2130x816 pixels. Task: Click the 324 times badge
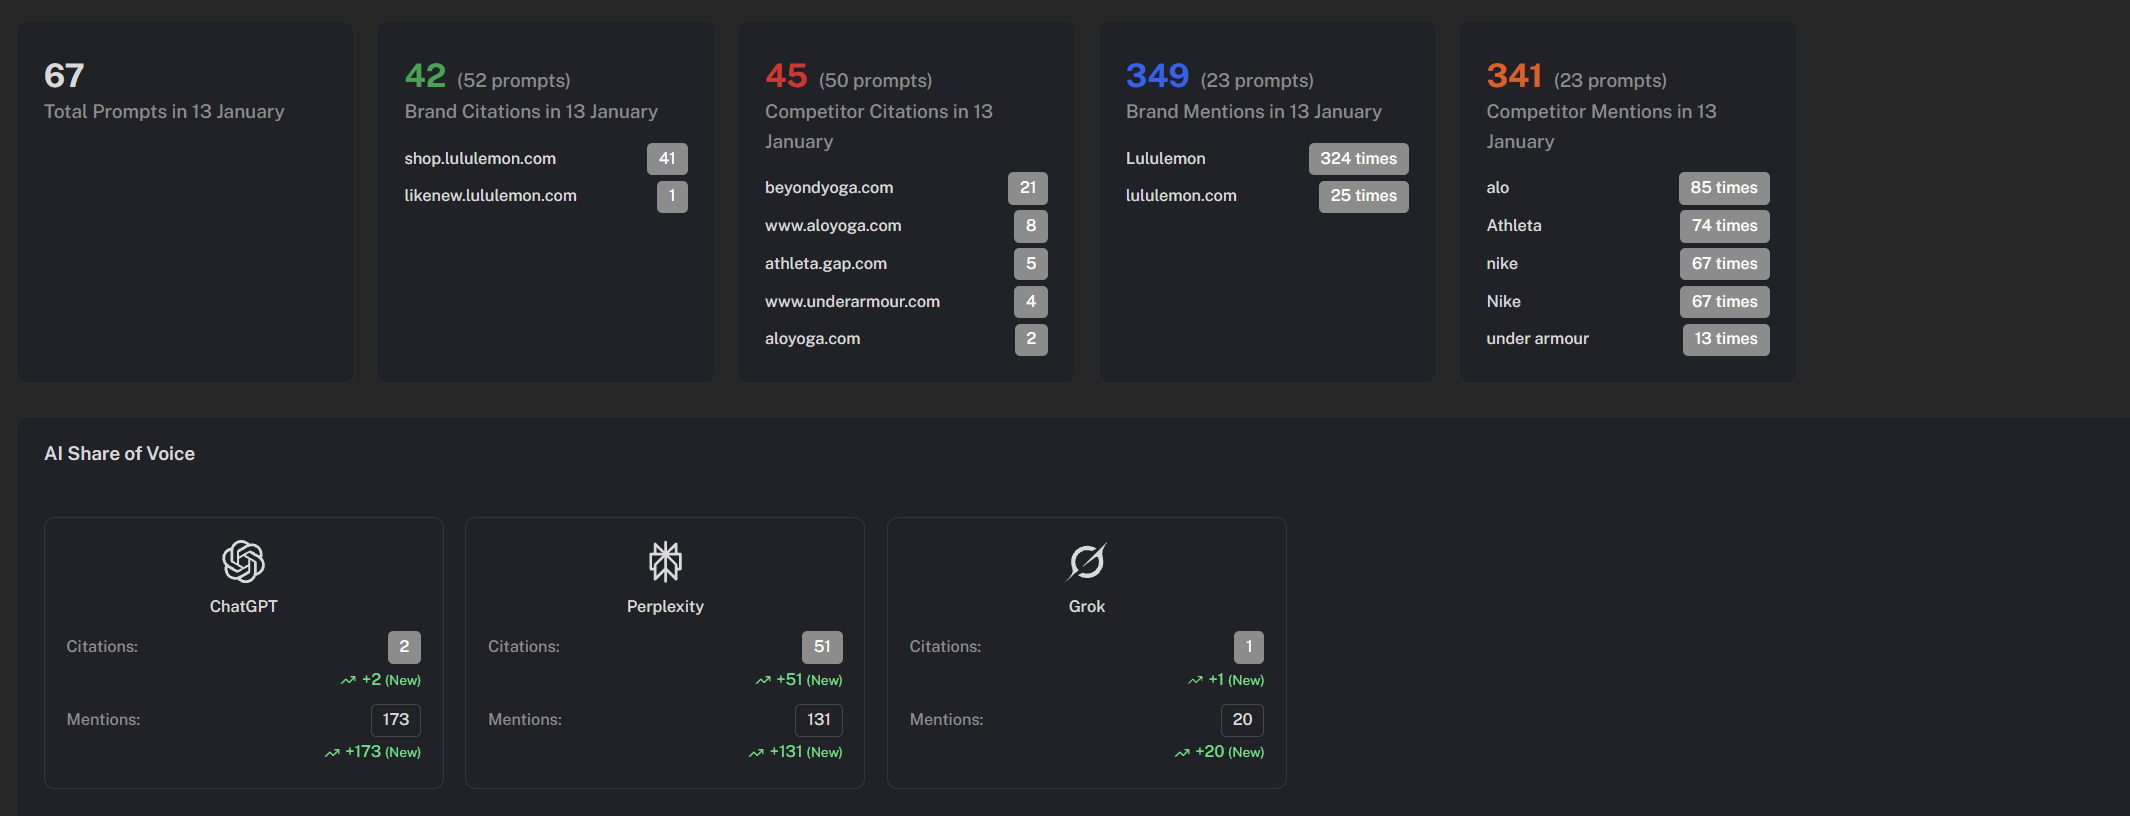pos(1358,159)
